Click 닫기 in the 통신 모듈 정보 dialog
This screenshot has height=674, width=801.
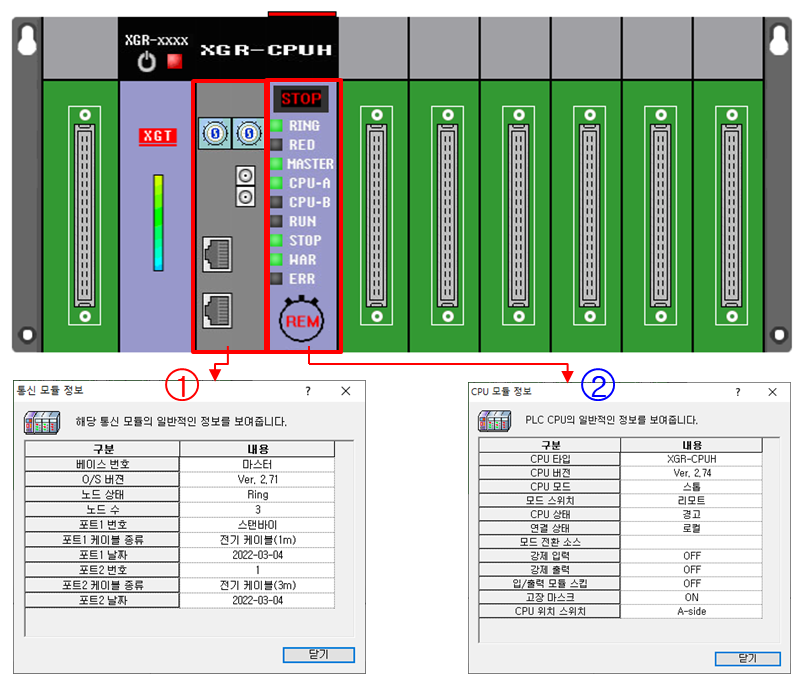pos(318,654)
